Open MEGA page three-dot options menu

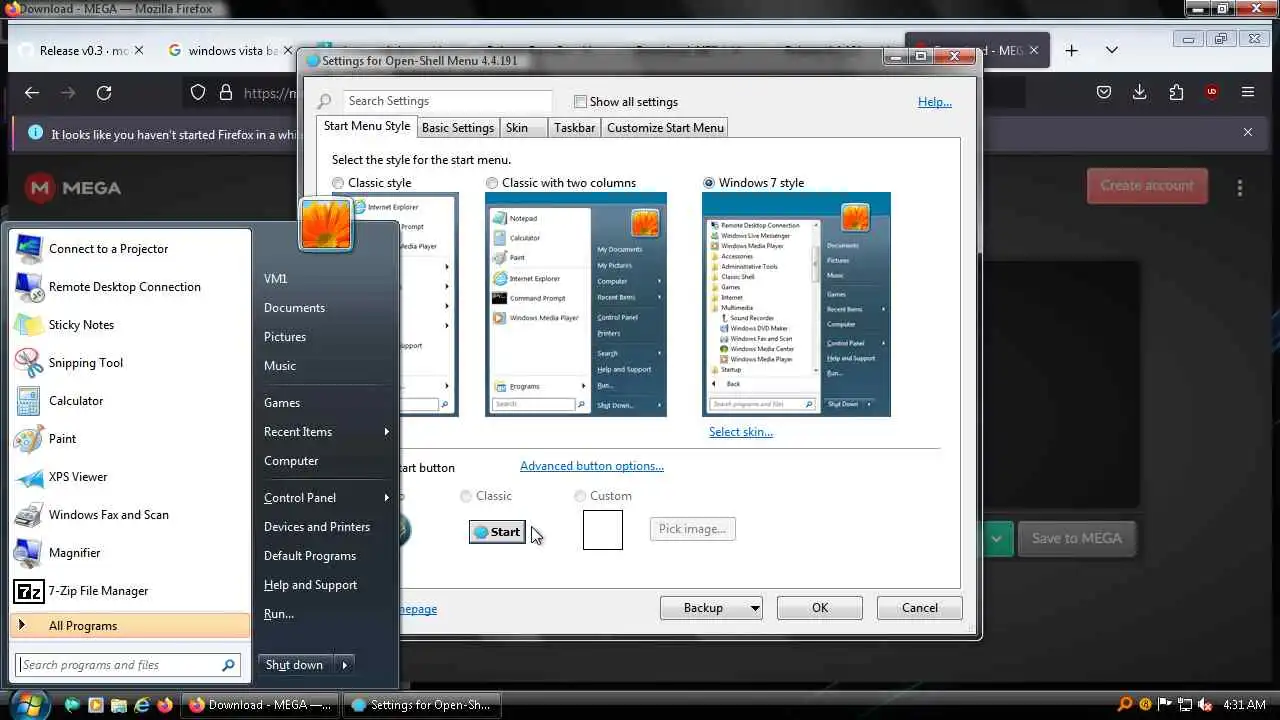[x=1240, y=187]
